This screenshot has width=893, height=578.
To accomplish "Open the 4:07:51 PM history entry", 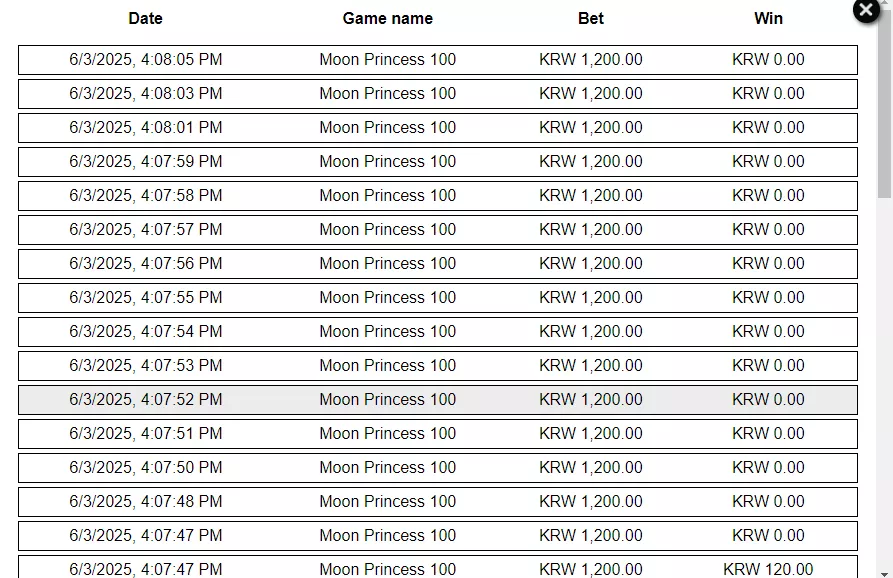I will click(x=437, y=434).
